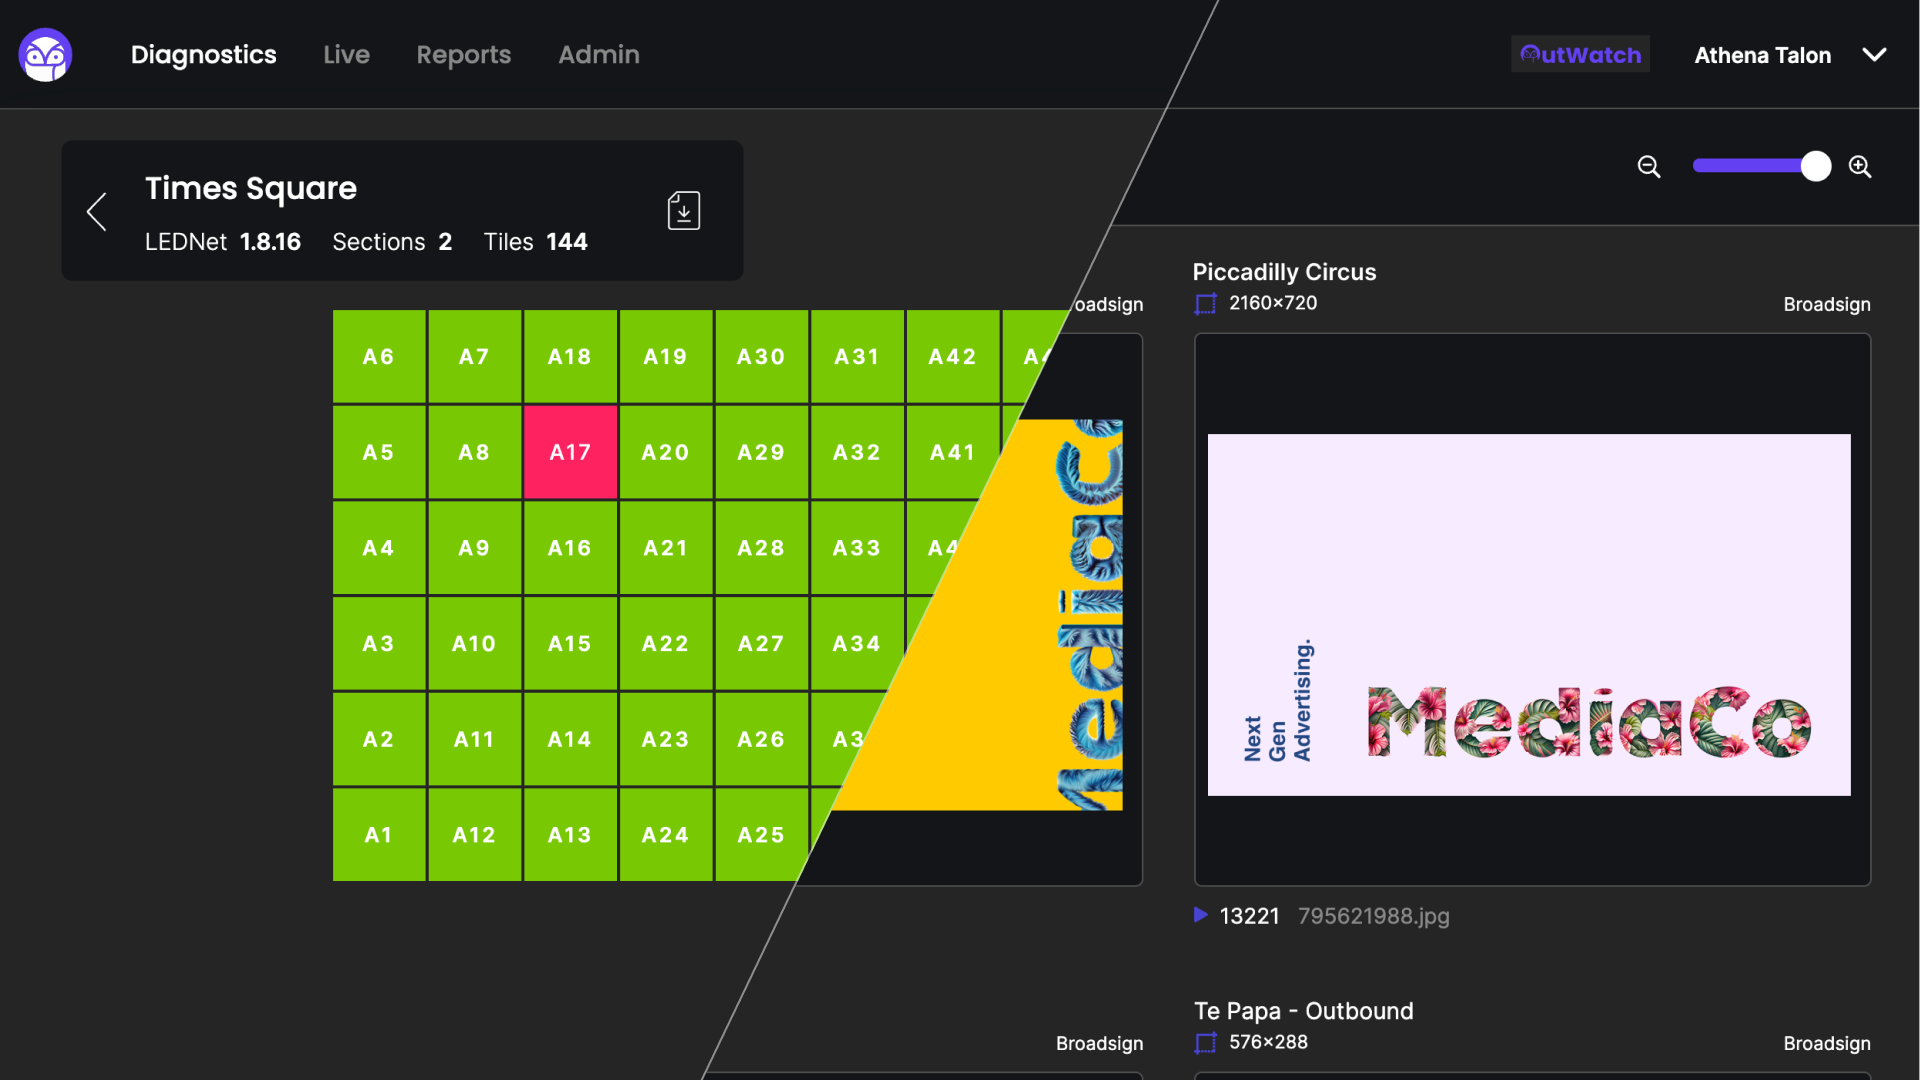Screen dimensions: 1920x1080
Task: Click the owl logo icon
Action: pyautogui.click(x=45, y=55)
